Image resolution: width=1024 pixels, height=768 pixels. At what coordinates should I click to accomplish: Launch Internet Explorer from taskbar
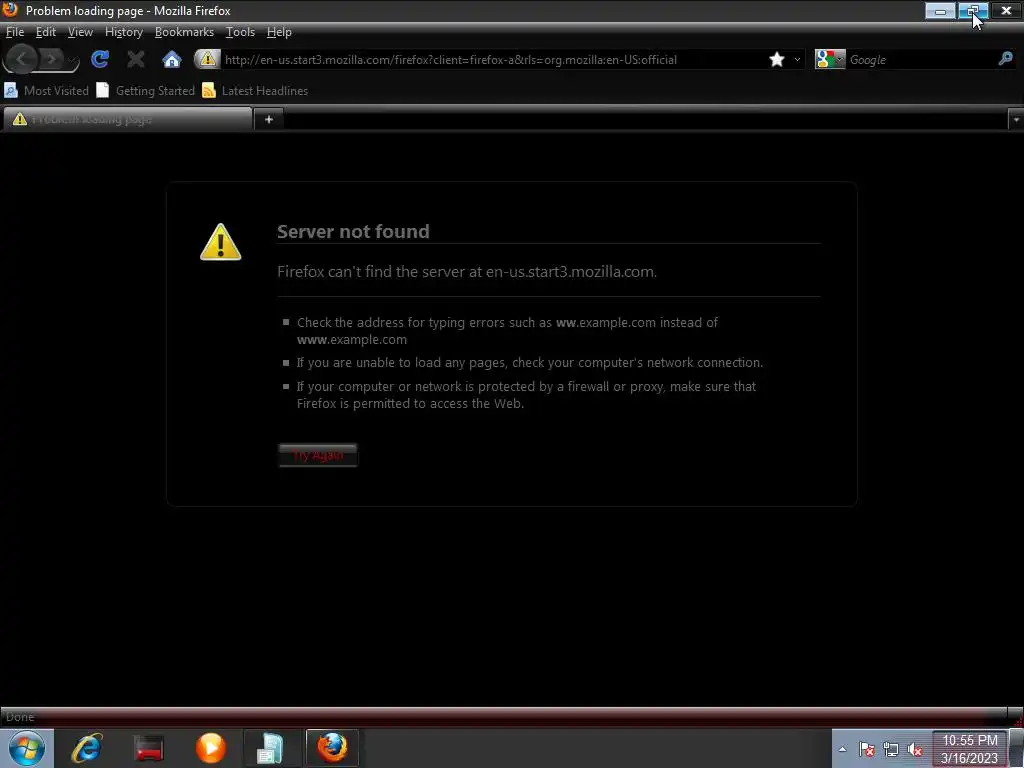pyautogui.click(x=87, y=748)
